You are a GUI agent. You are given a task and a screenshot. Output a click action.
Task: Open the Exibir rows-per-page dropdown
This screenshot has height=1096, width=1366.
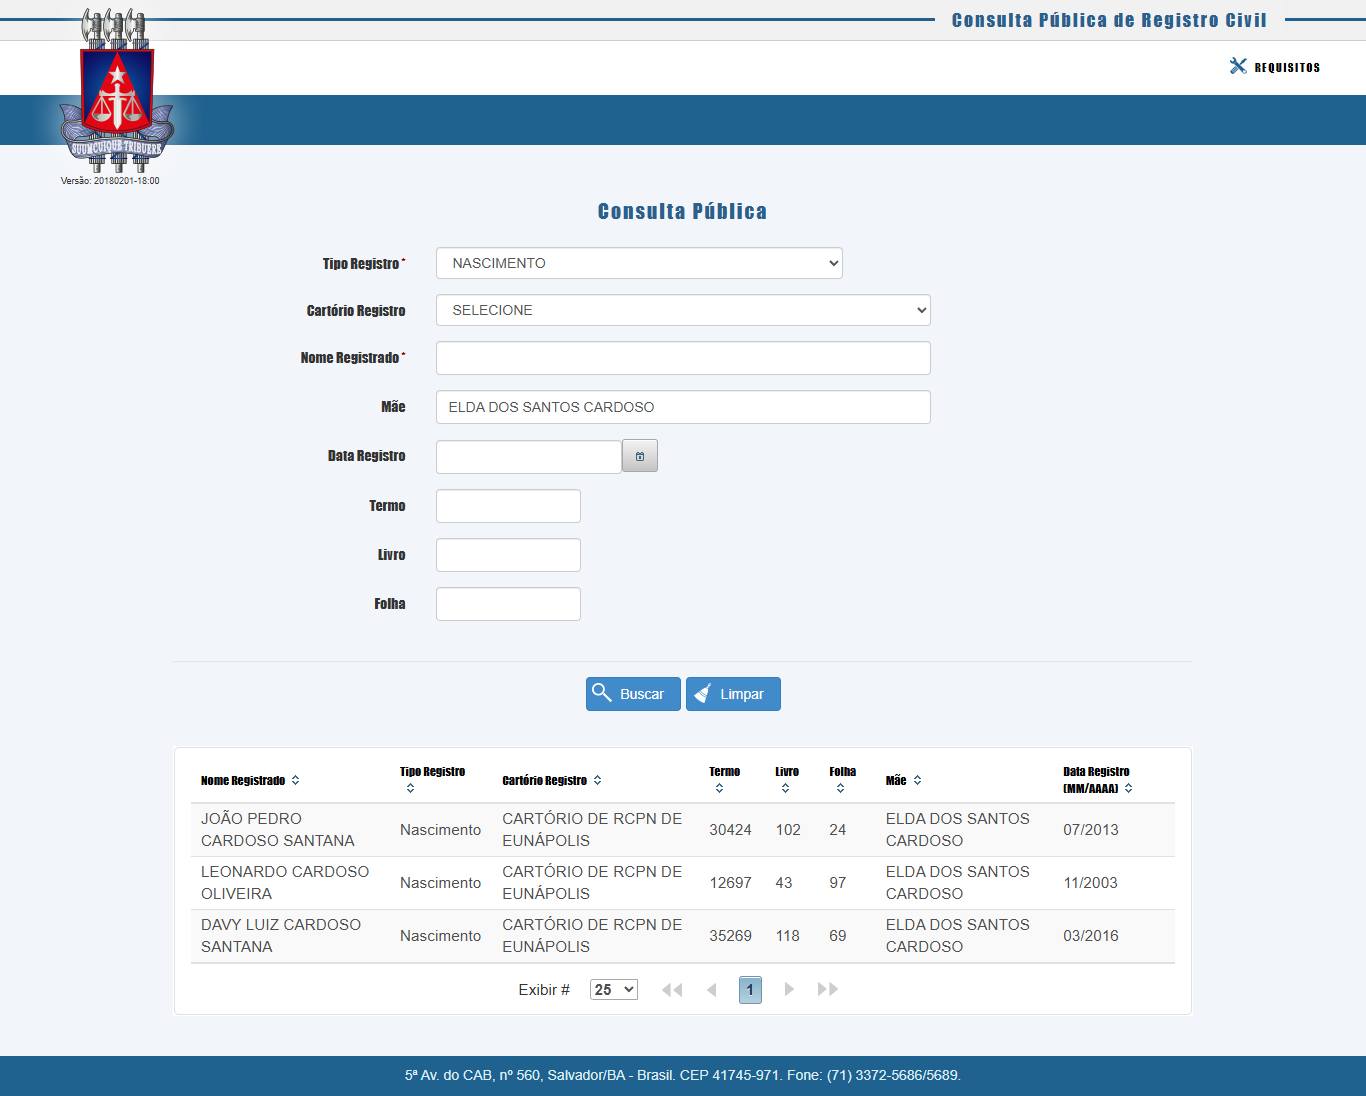tap(613, 989)
